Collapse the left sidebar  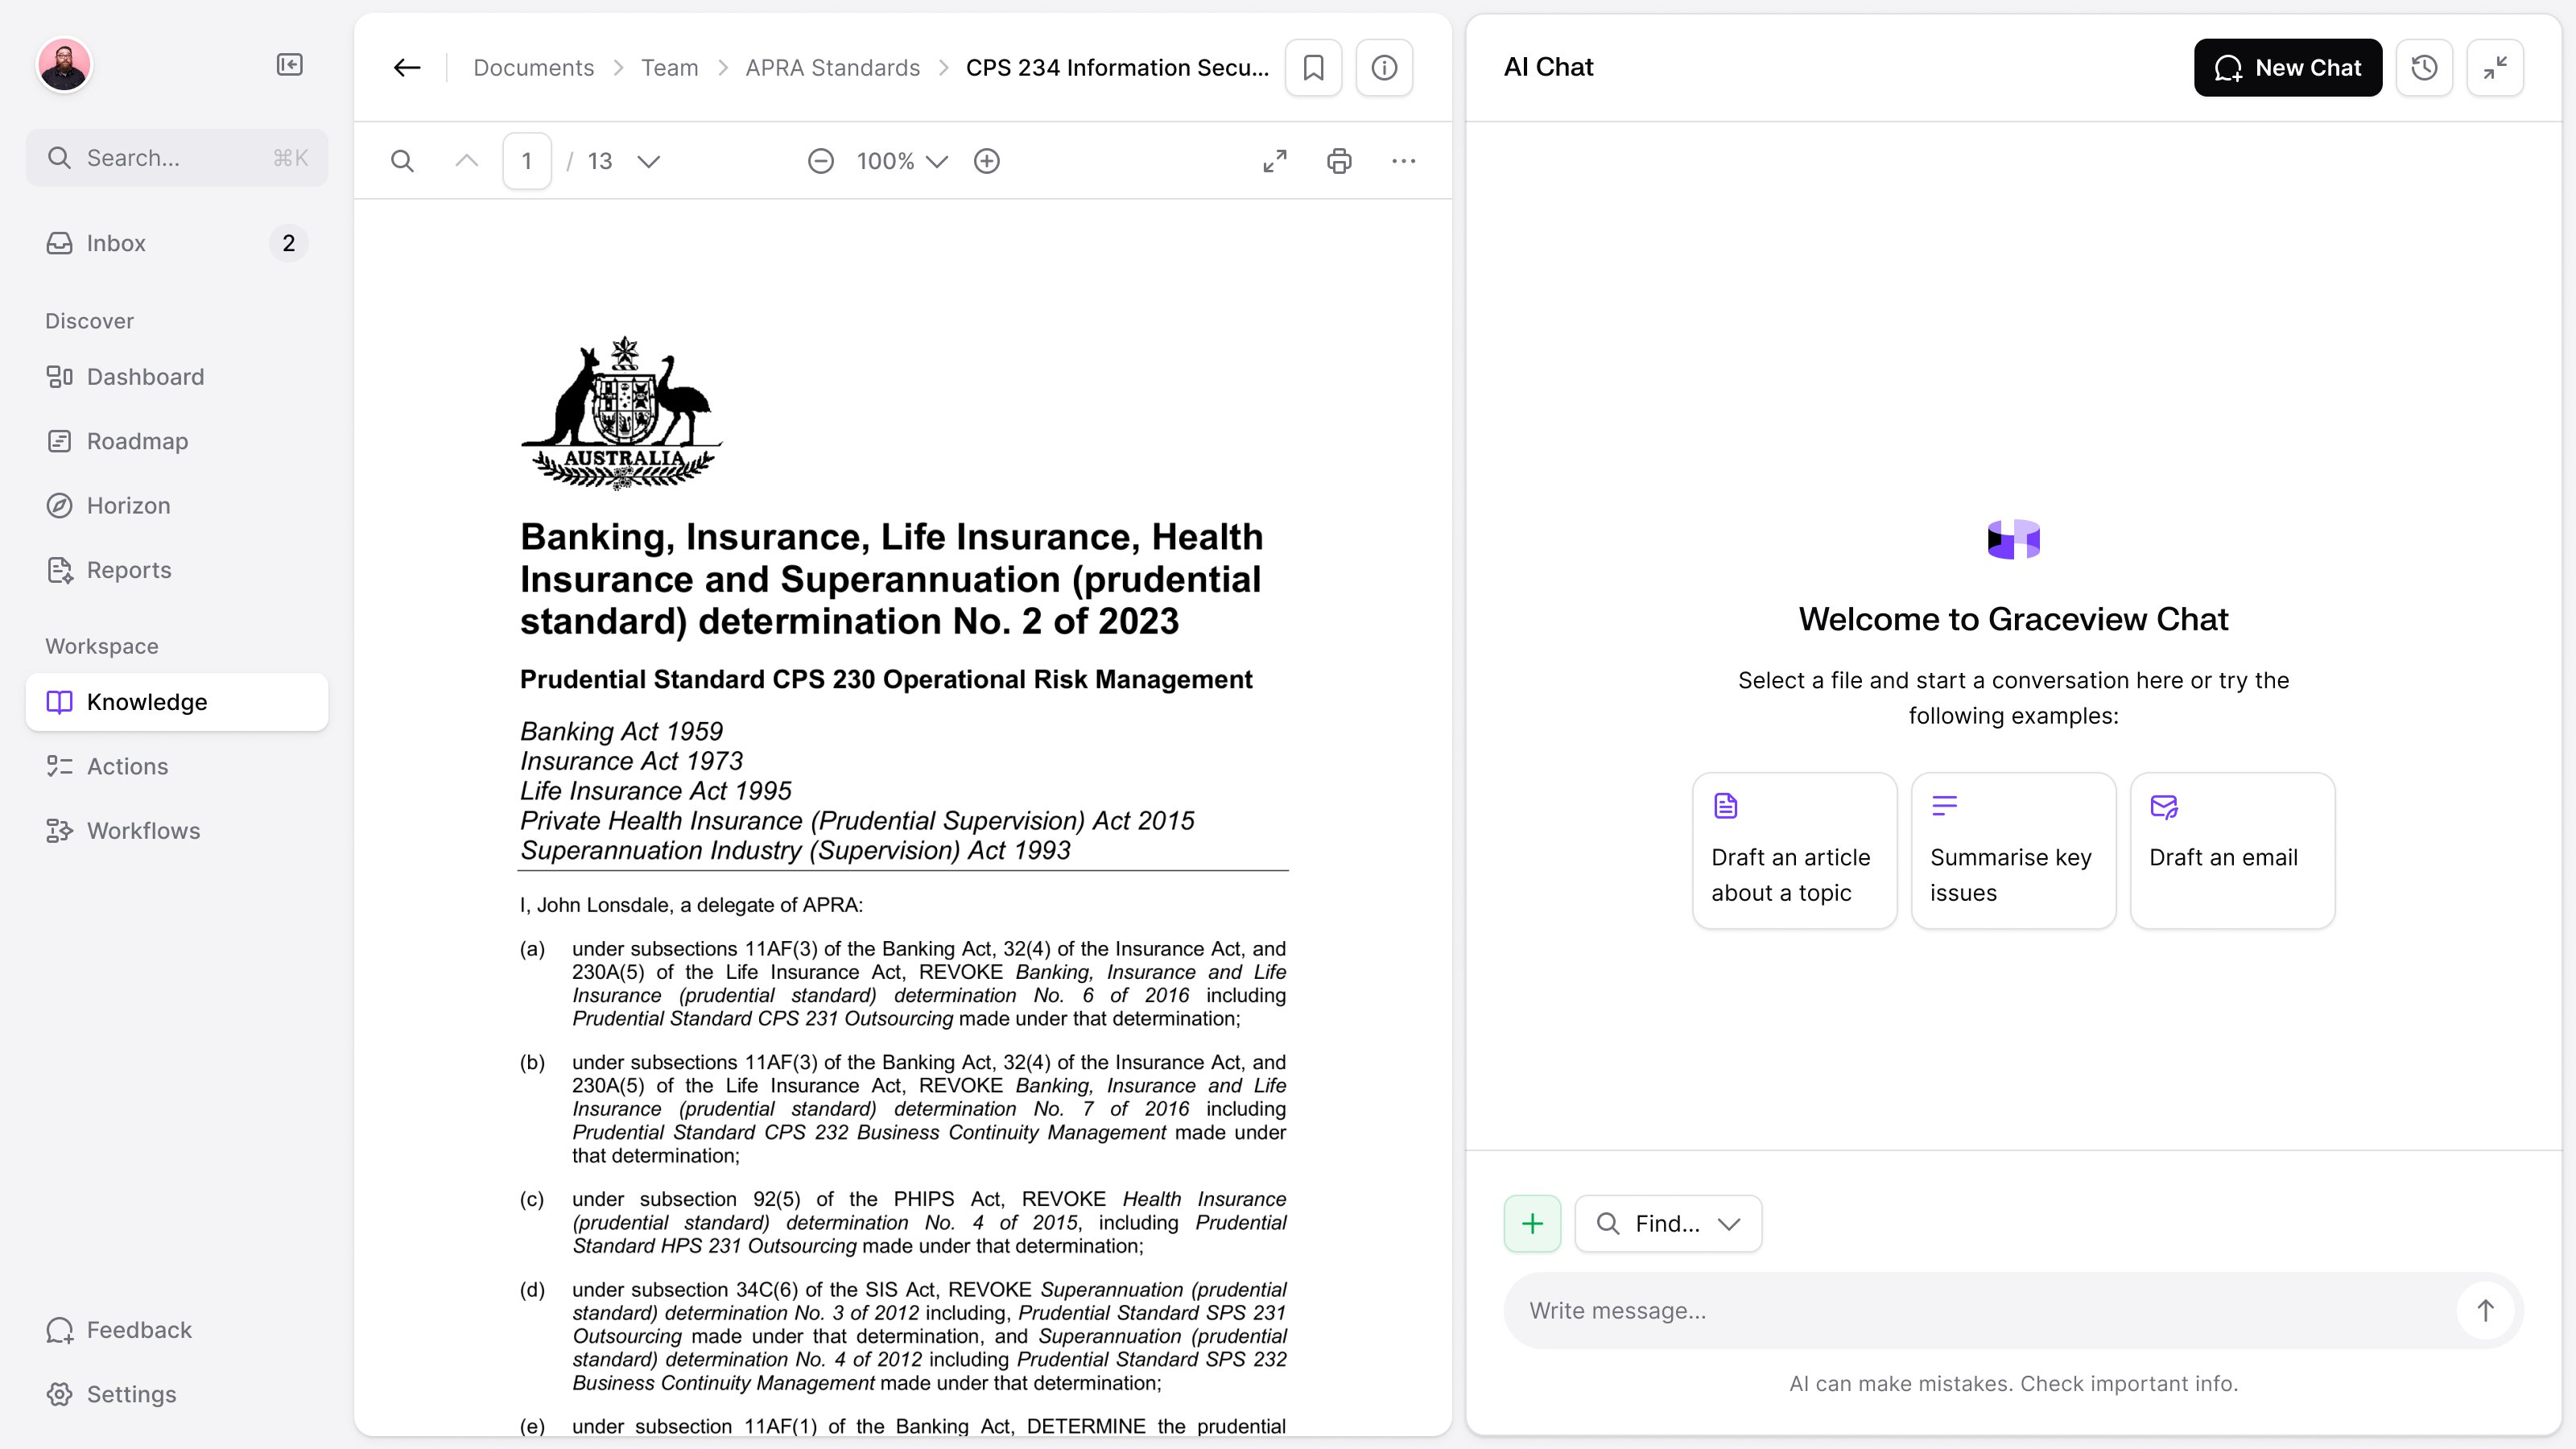tap(289, 65)
